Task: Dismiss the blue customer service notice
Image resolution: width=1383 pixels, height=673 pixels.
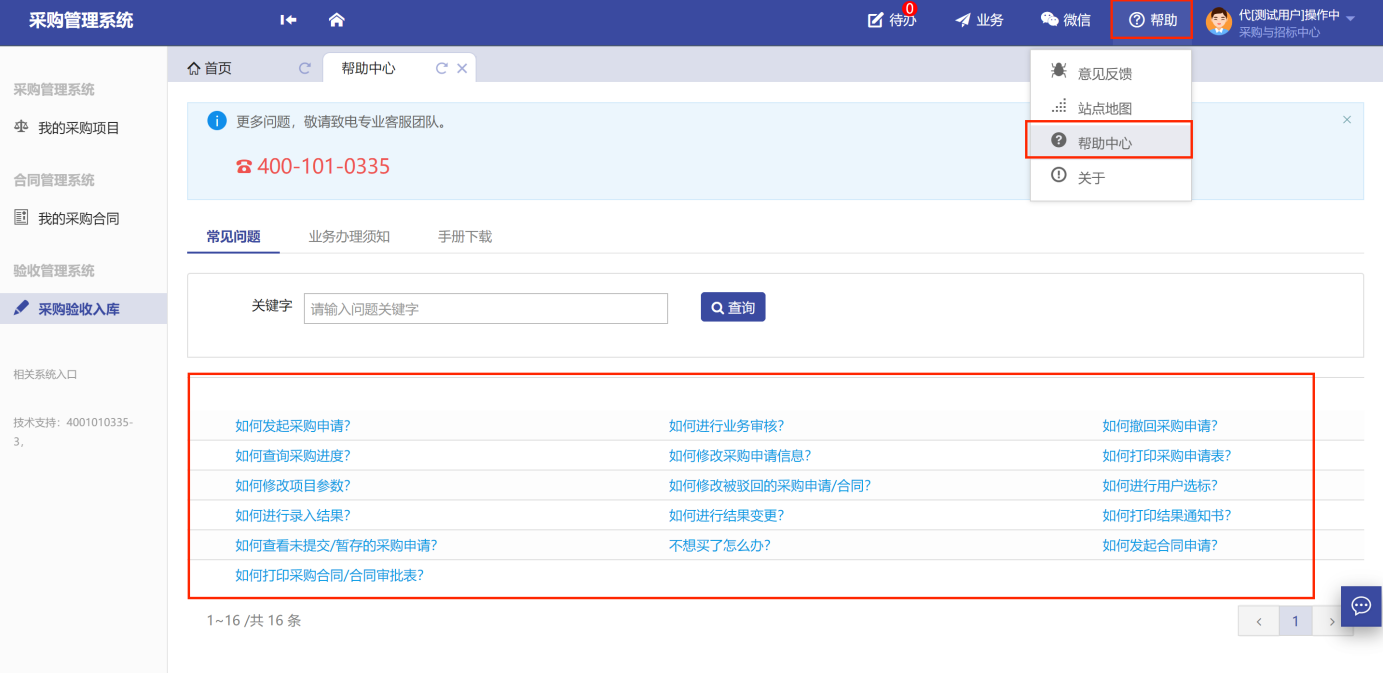Action: (1346, 120)
